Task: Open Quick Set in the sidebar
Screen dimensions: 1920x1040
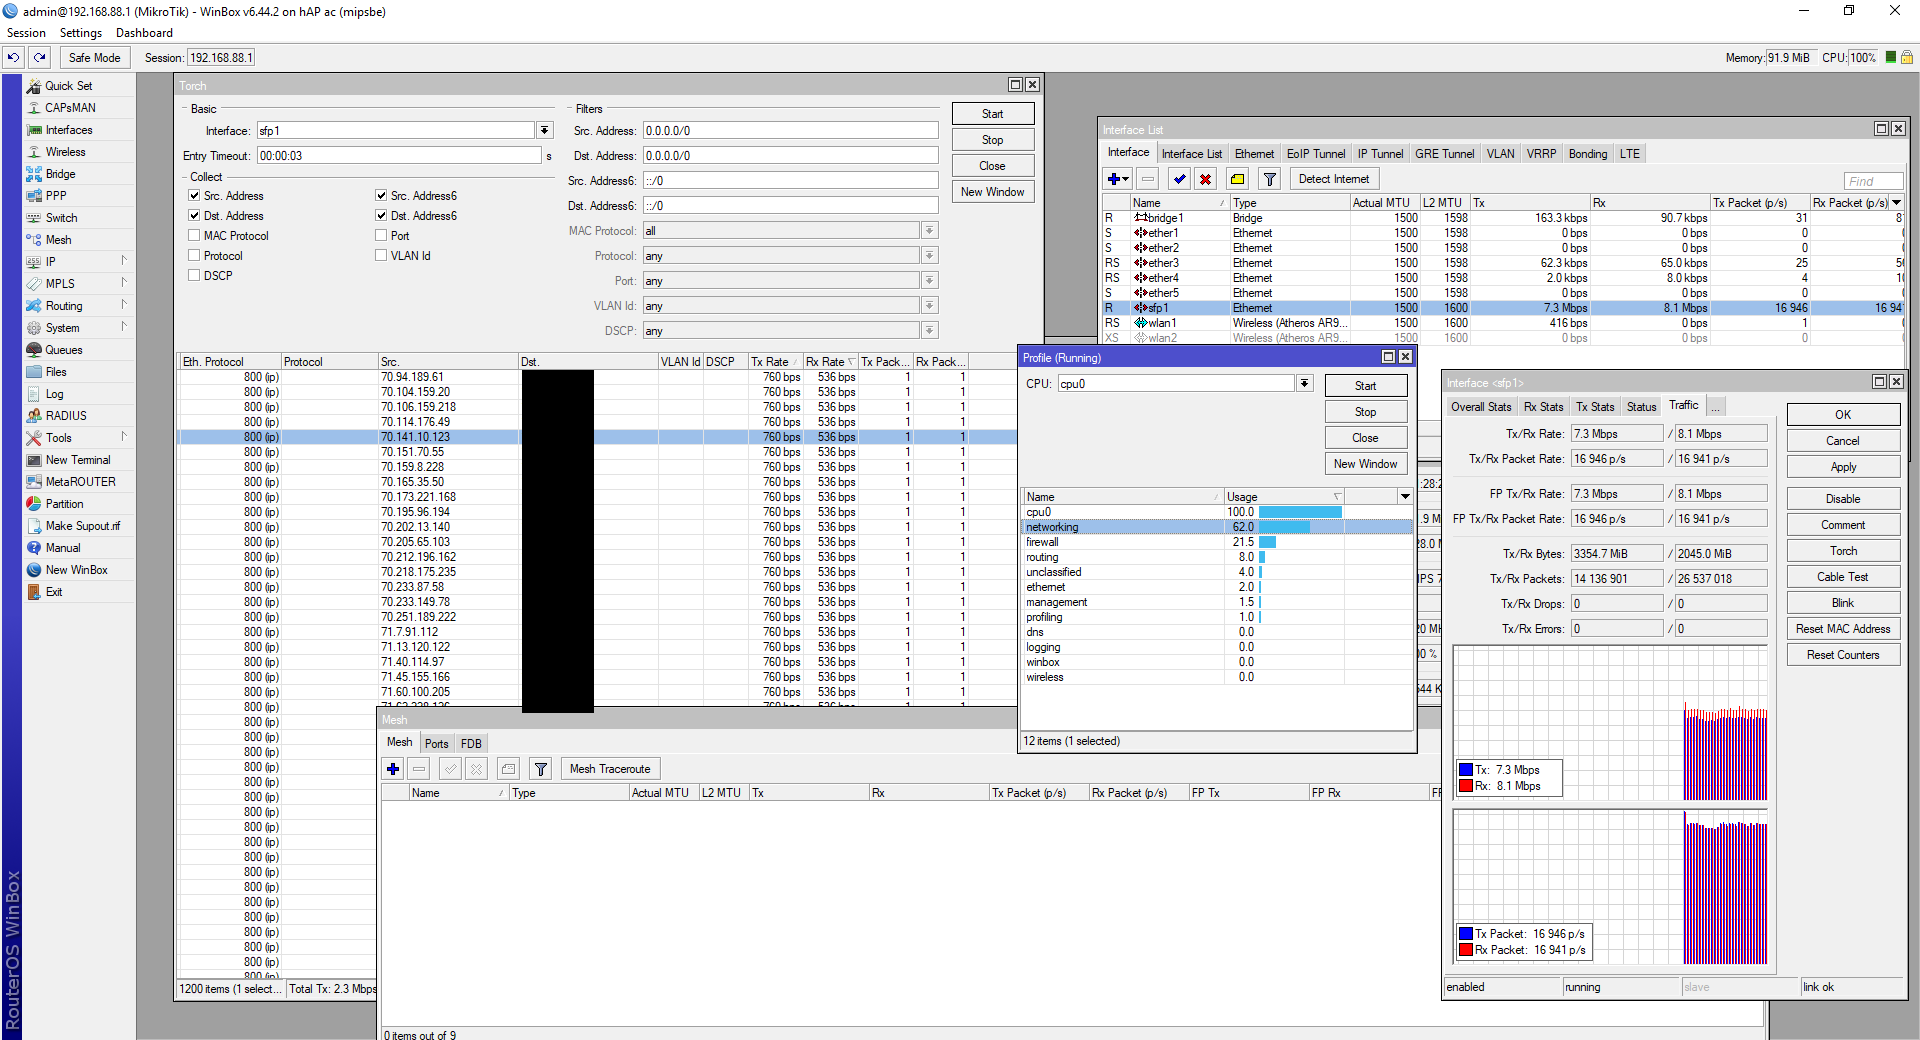Action: [x=68, y=86]
